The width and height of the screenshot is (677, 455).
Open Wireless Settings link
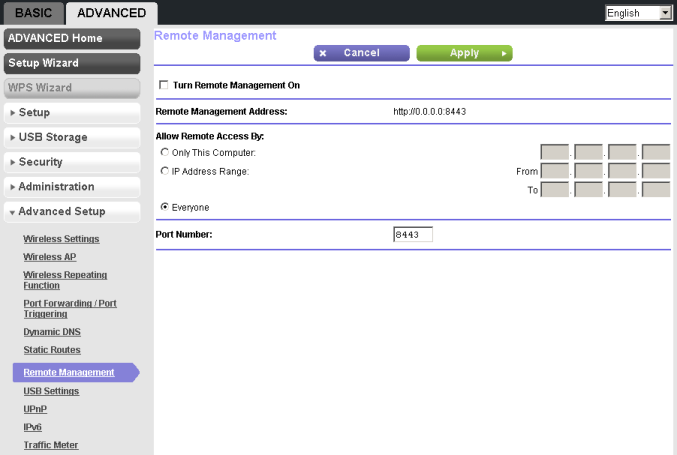click(61, 239)
